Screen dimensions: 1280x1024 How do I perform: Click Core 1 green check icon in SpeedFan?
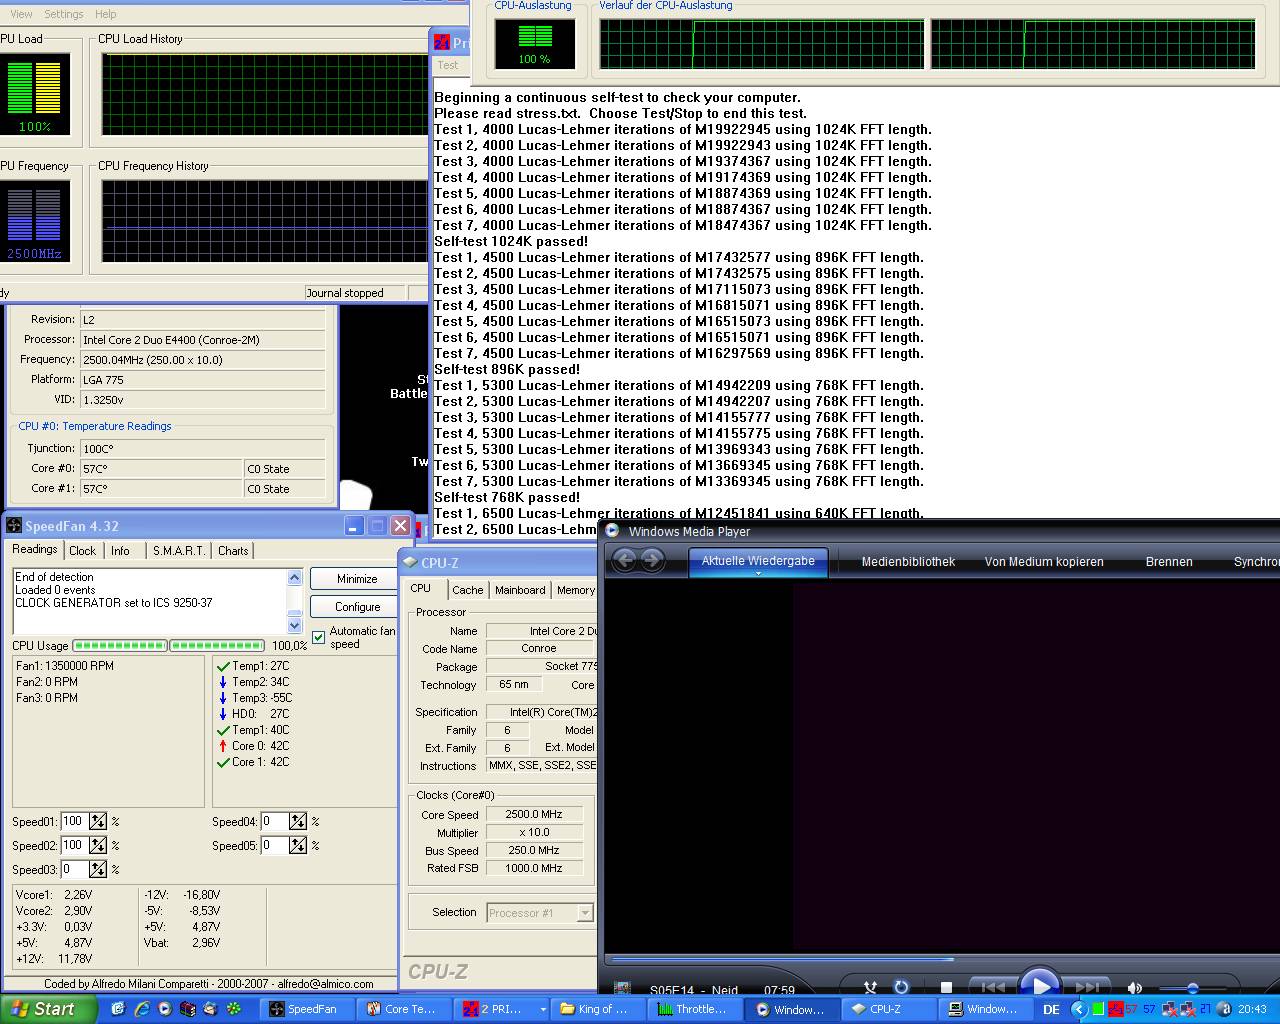click(223, 762)
